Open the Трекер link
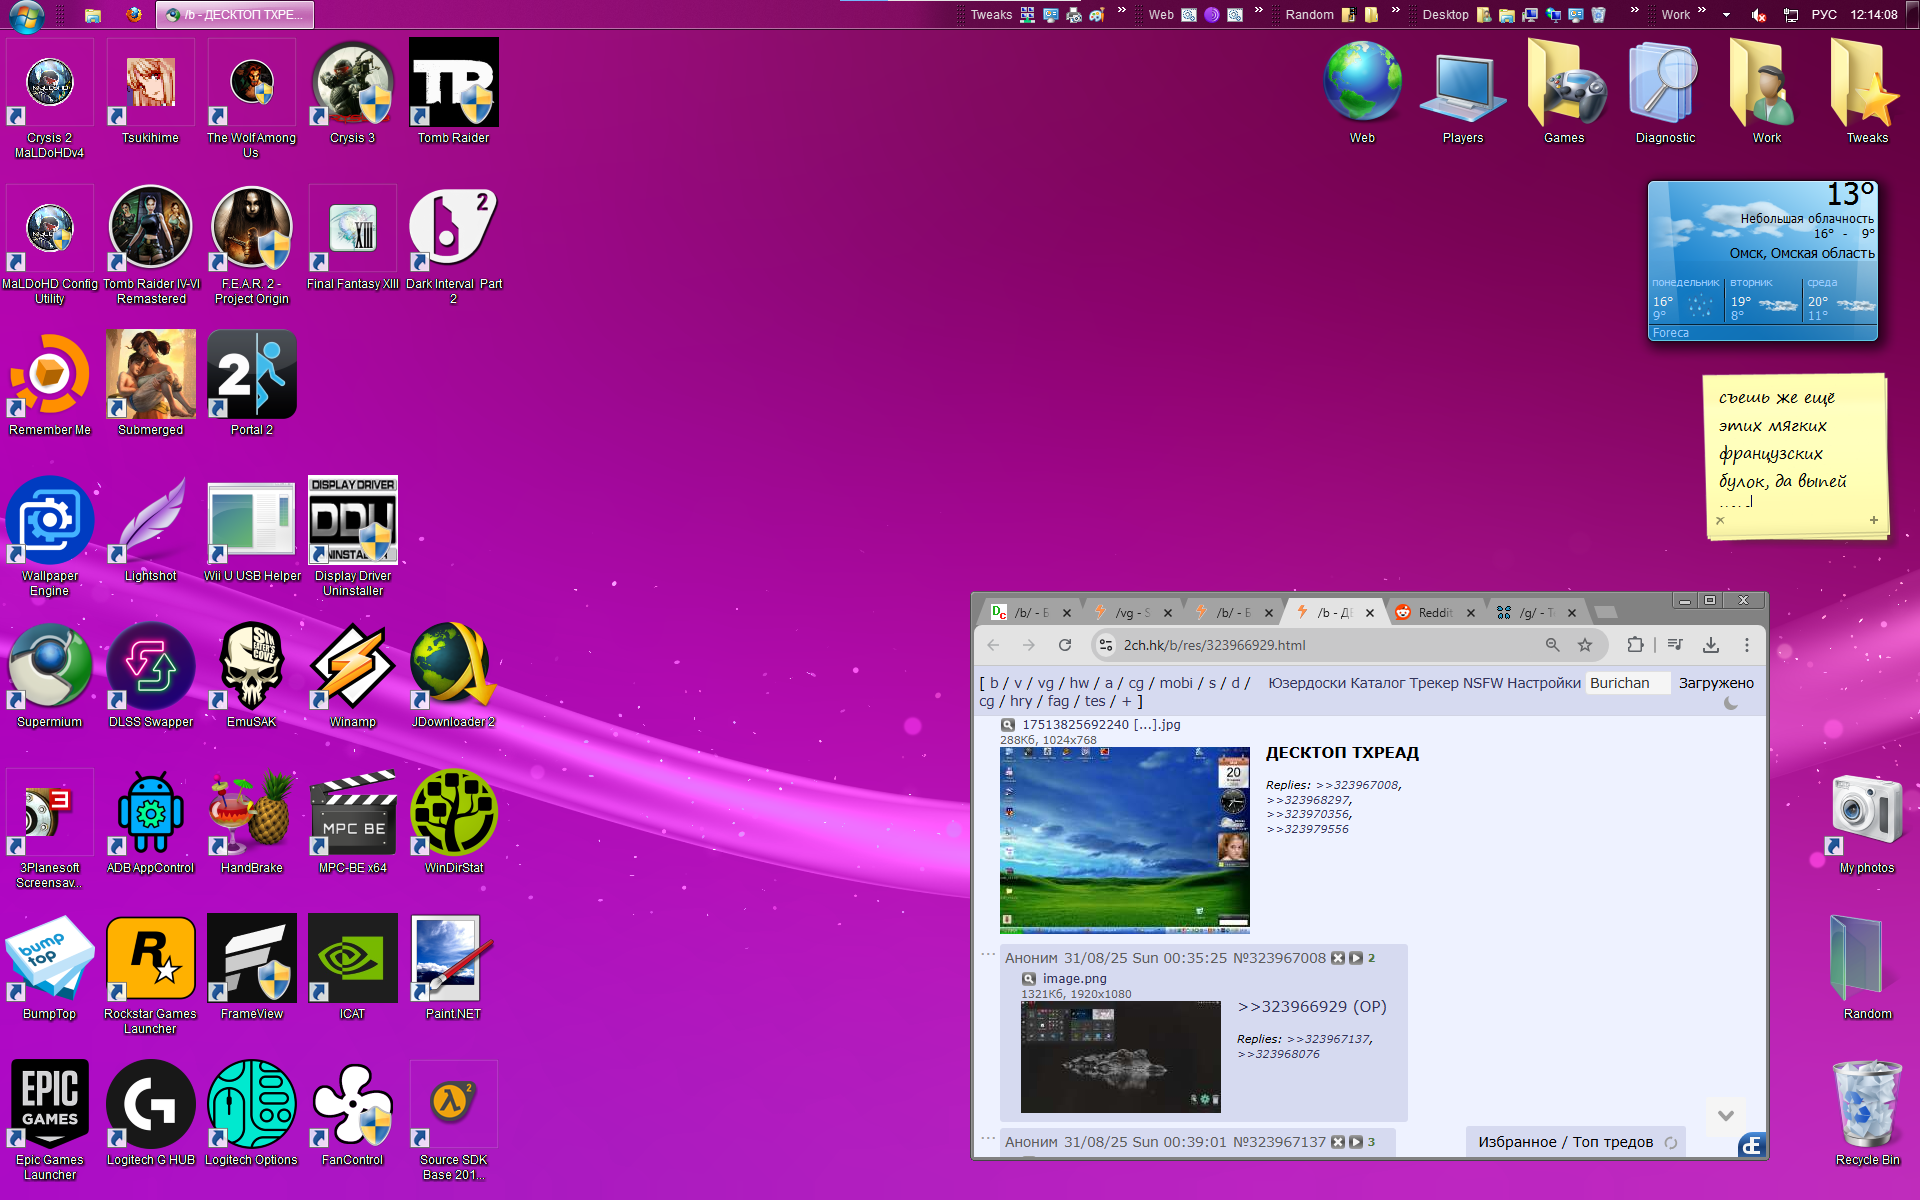1920x1200 pixels. [x=1434, y=683]
